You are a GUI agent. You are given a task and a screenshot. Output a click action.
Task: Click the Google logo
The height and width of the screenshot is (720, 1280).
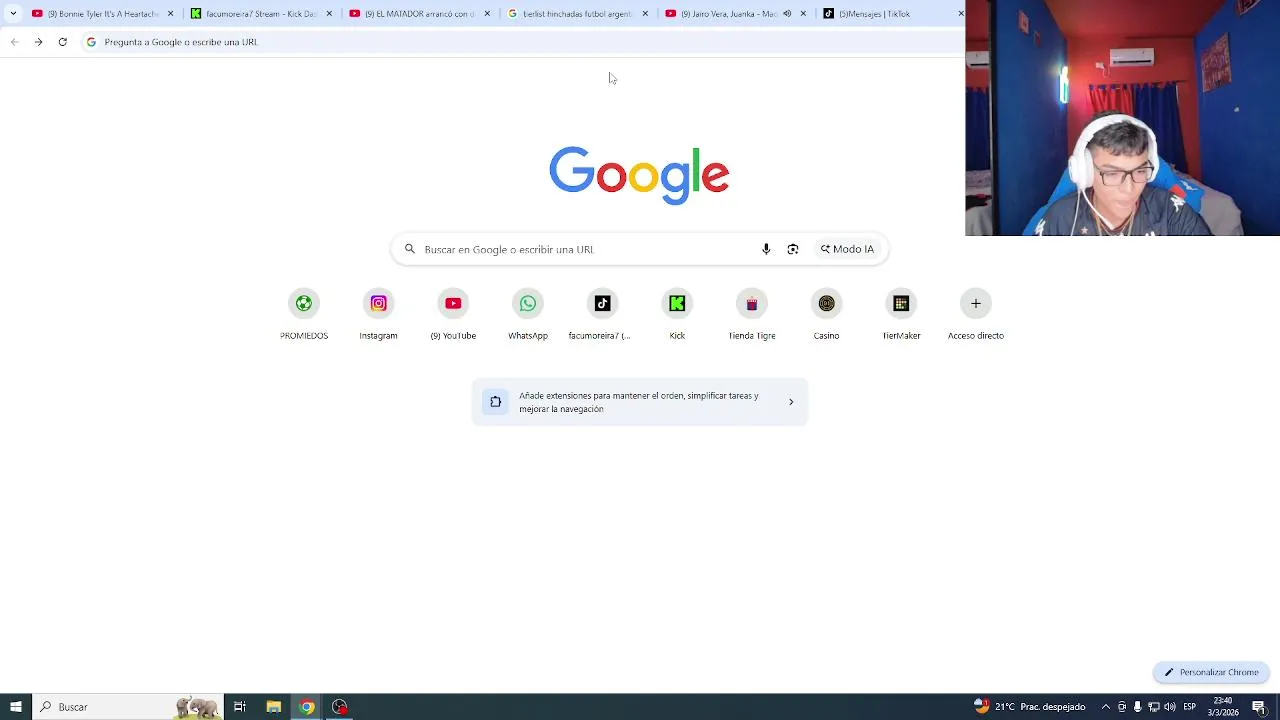pyautogui.click(x=639, y=176)
